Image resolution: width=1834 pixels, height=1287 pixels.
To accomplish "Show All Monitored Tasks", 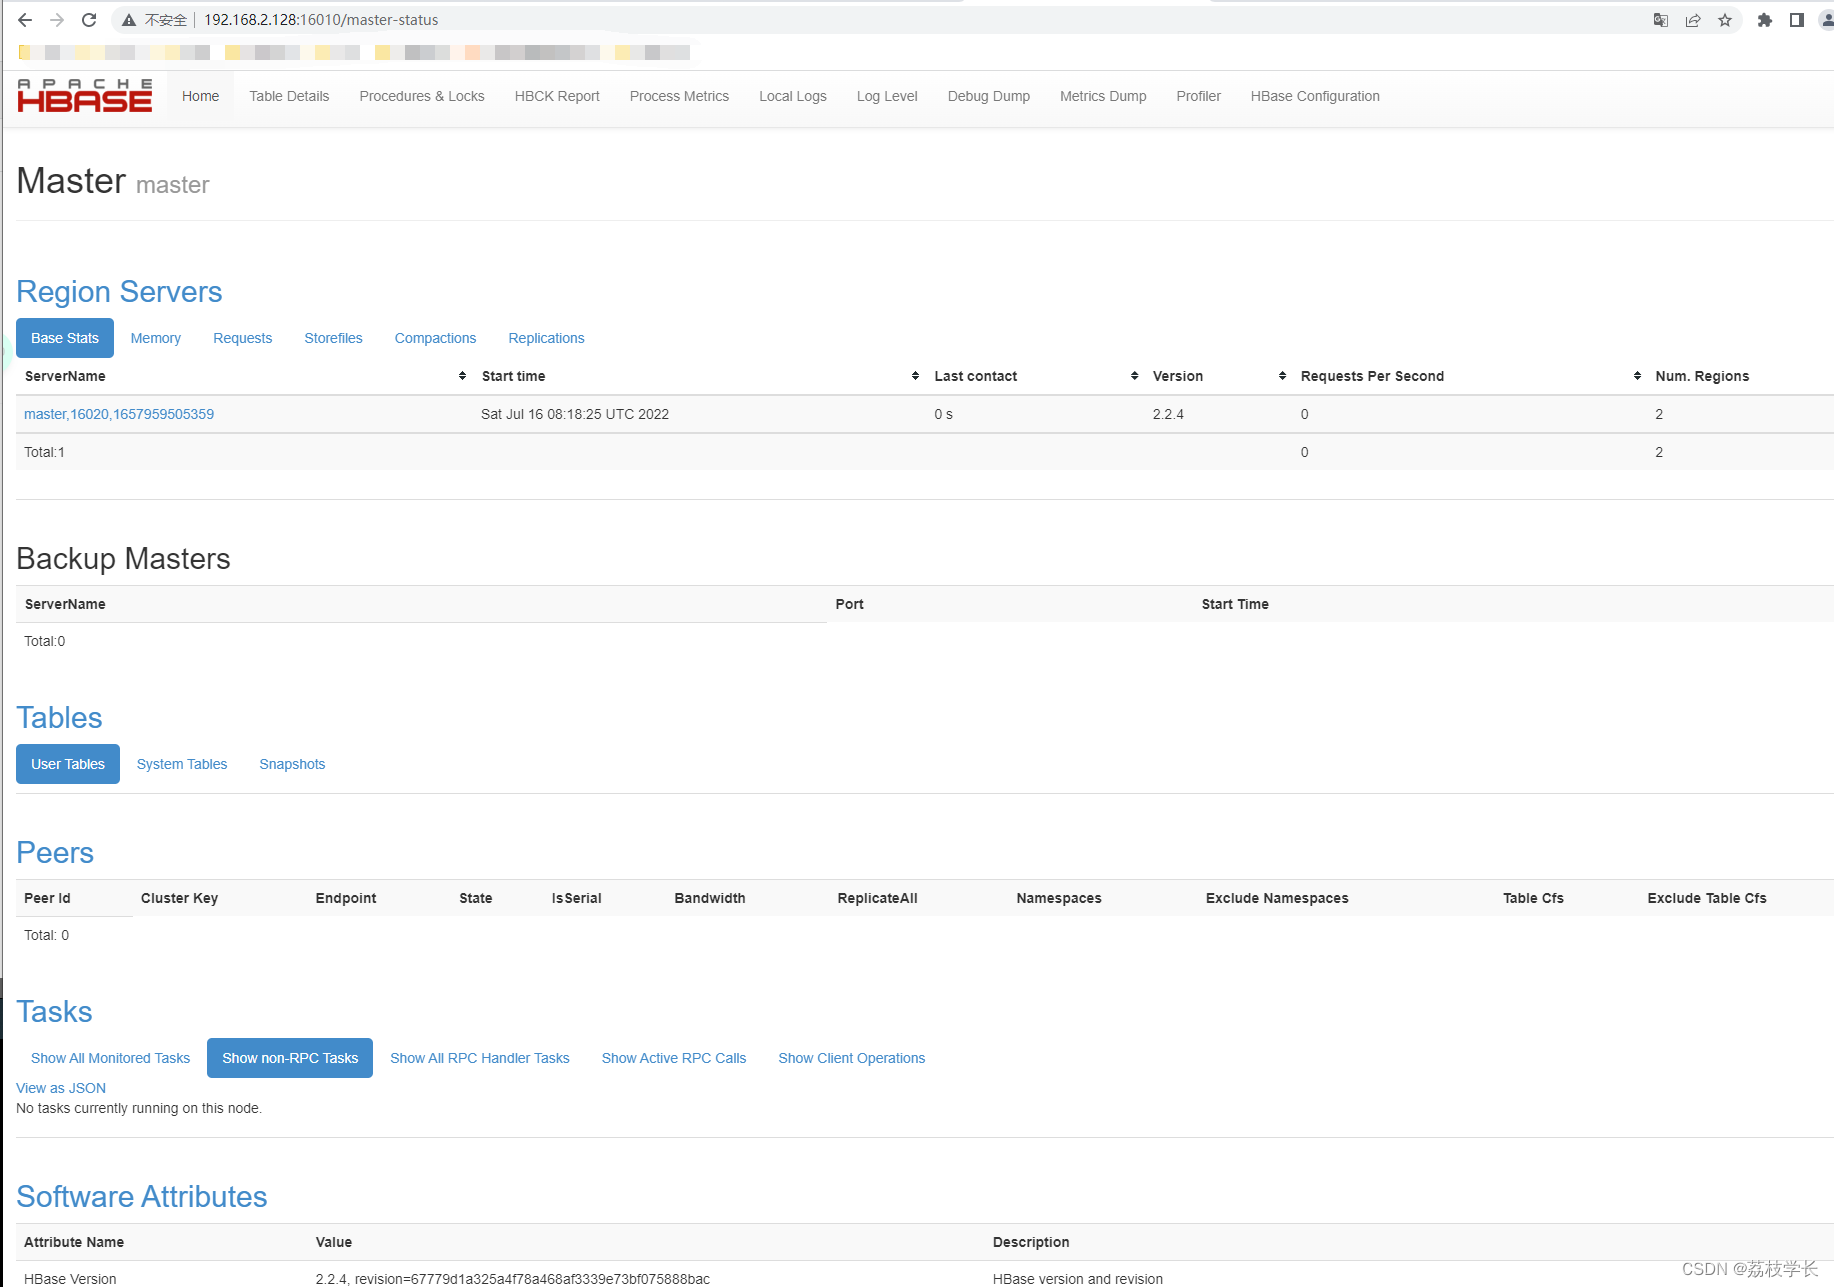I will pos(110,1058).
